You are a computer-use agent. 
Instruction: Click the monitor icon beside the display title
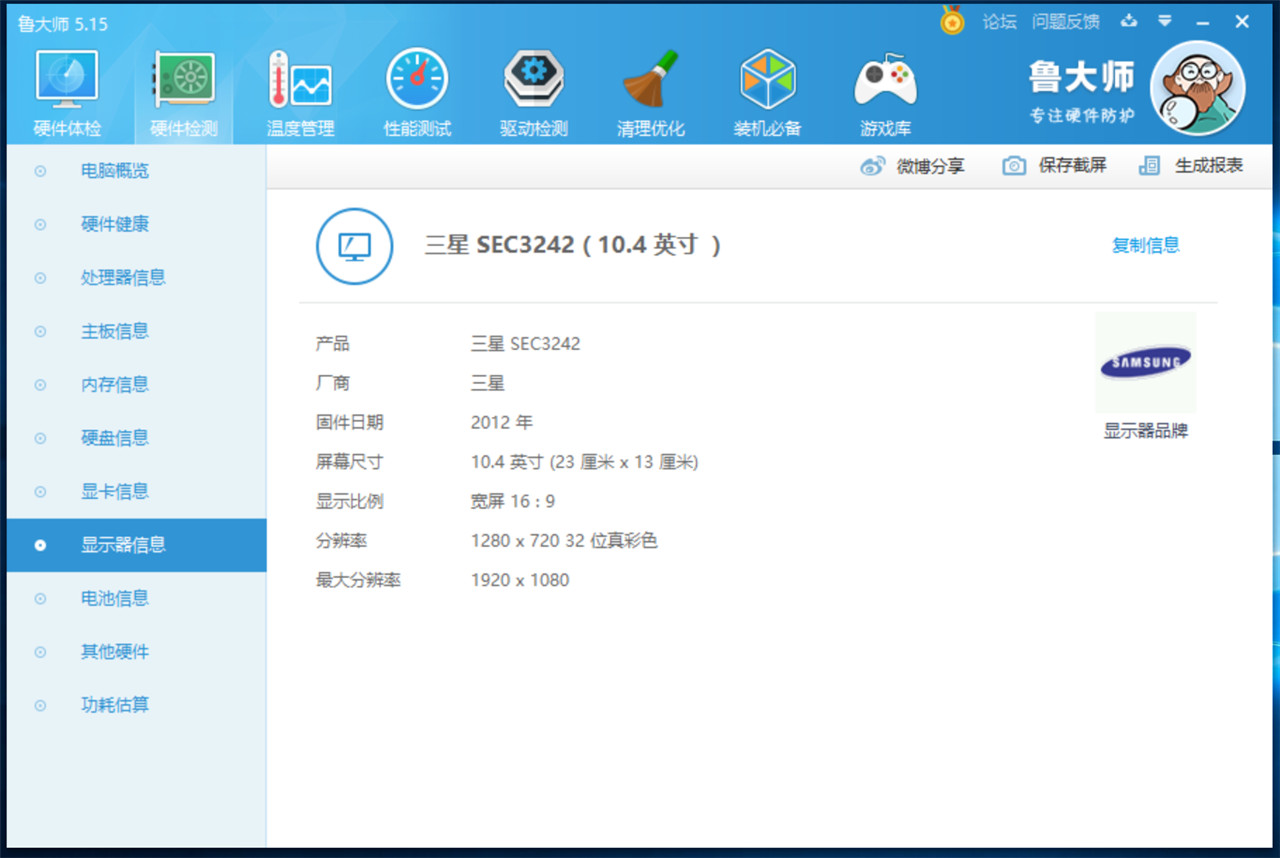(354, 246)
